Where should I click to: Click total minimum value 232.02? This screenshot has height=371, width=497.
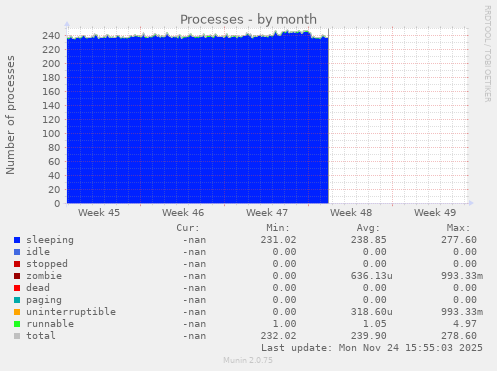point(278,336)
